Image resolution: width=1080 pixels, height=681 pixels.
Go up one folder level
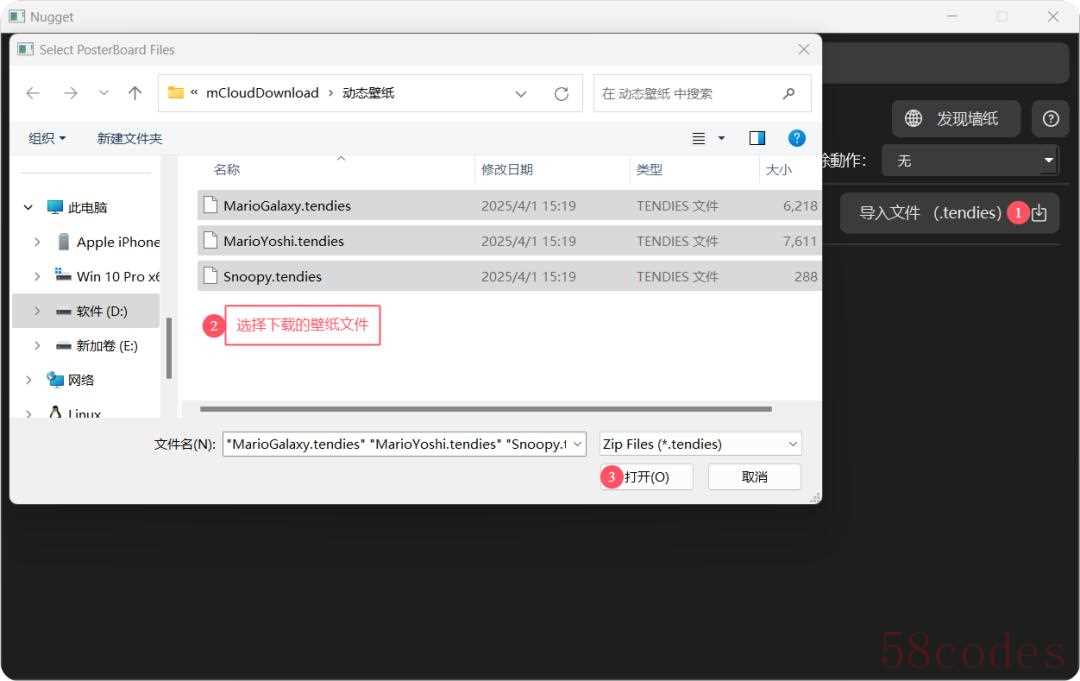[135, 93]
